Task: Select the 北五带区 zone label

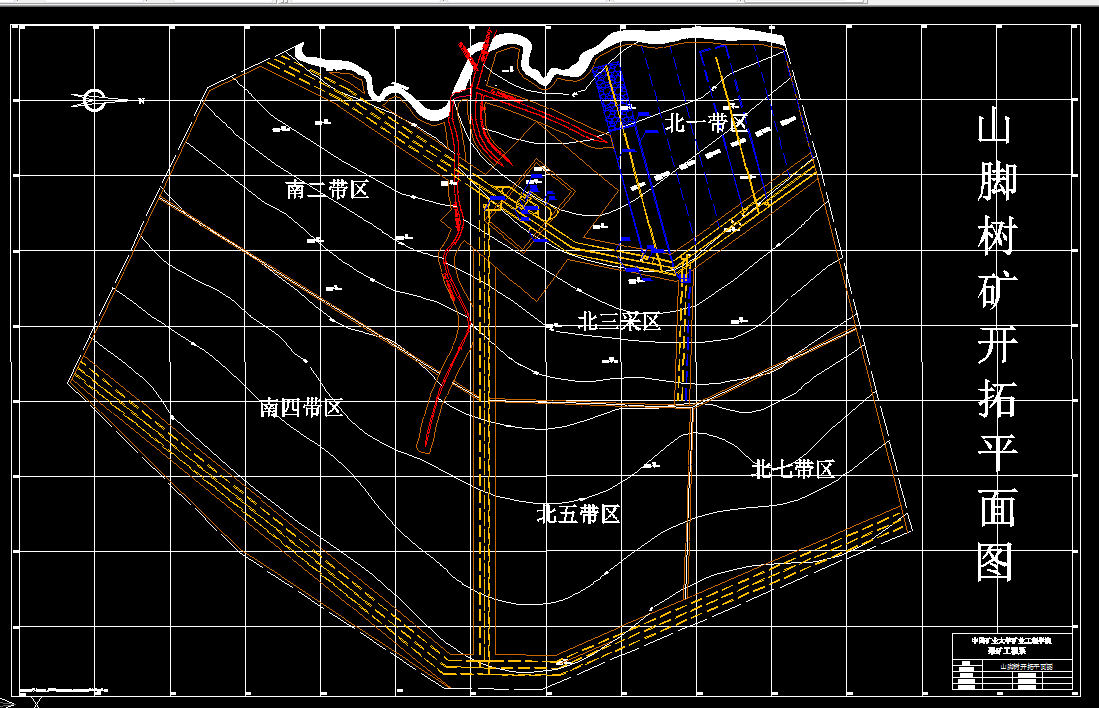Action: coord(578,514)
